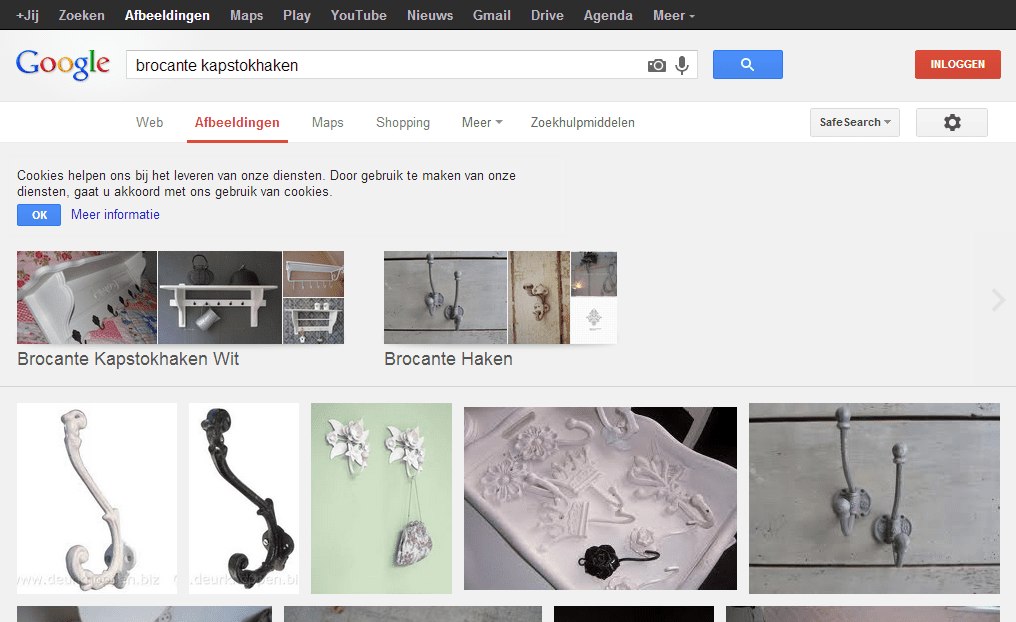Open Nieuws in the top bar
1016x622 pixels.
point(430,16)
